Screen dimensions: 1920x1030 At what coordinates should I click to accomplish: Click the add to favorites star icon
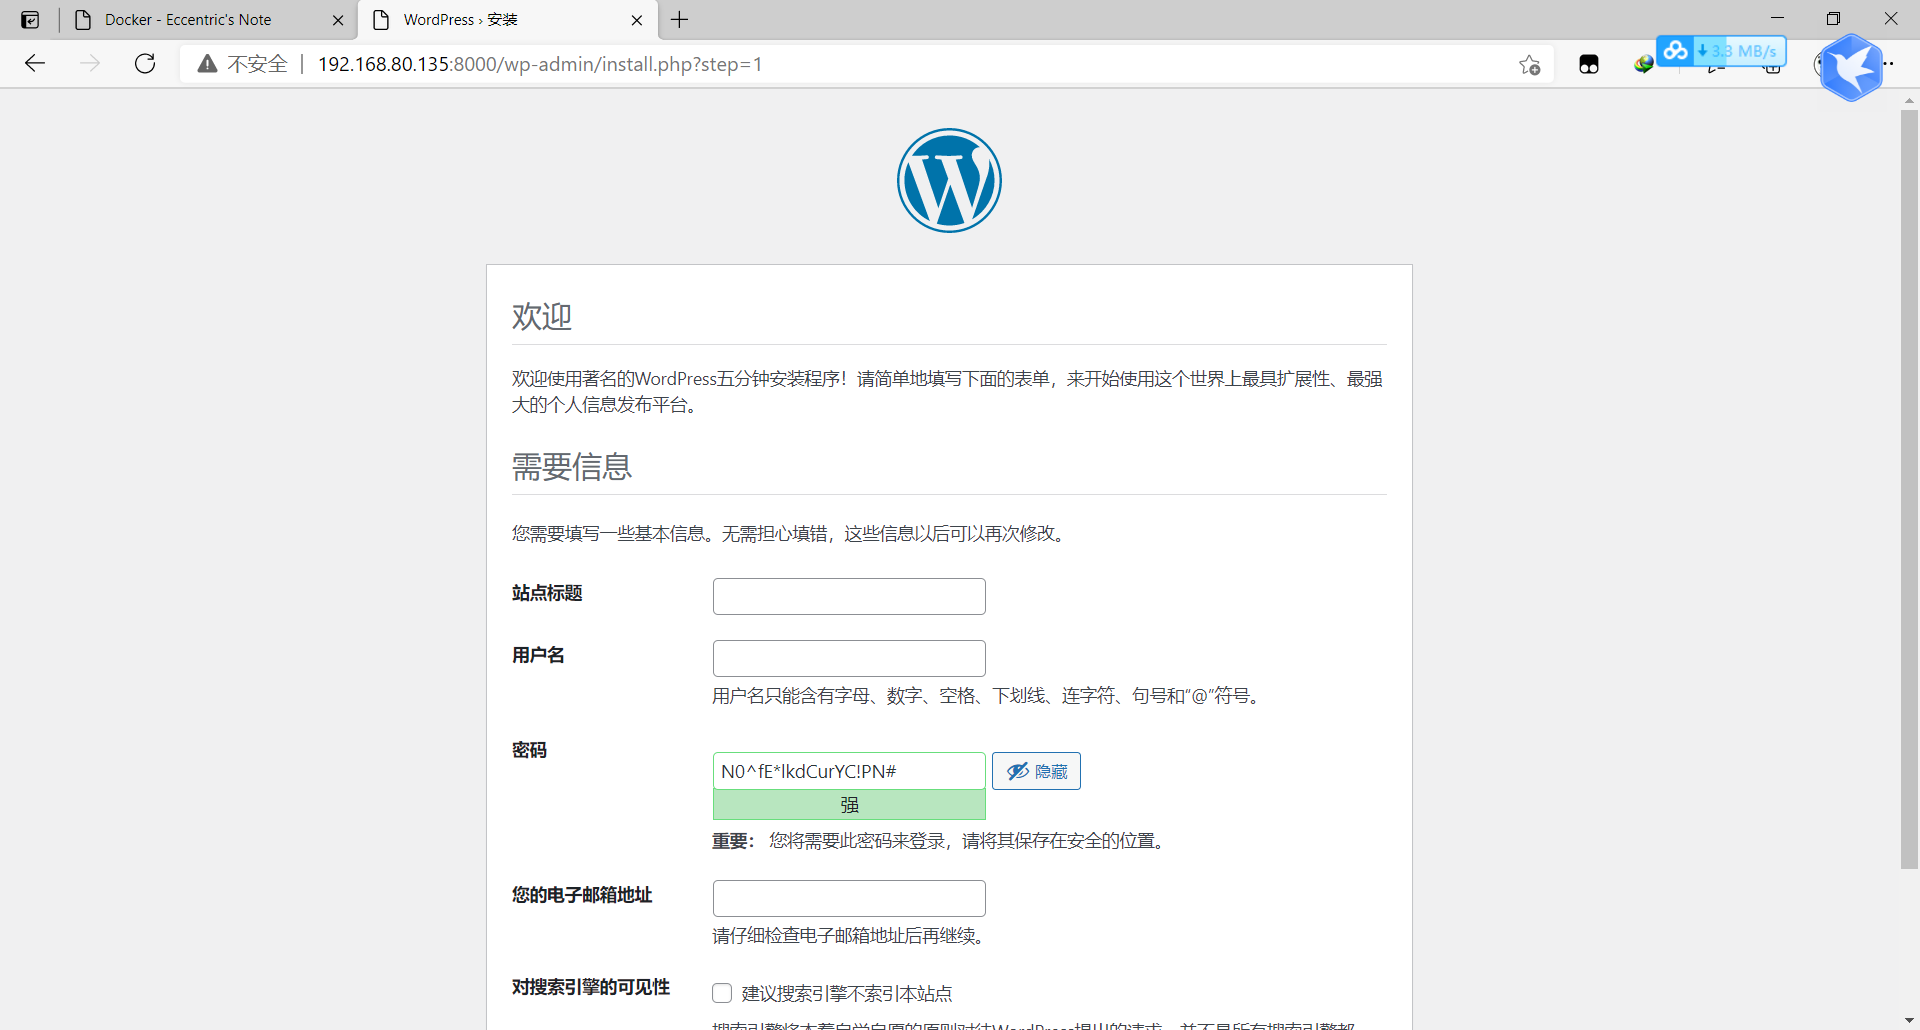1529,65
